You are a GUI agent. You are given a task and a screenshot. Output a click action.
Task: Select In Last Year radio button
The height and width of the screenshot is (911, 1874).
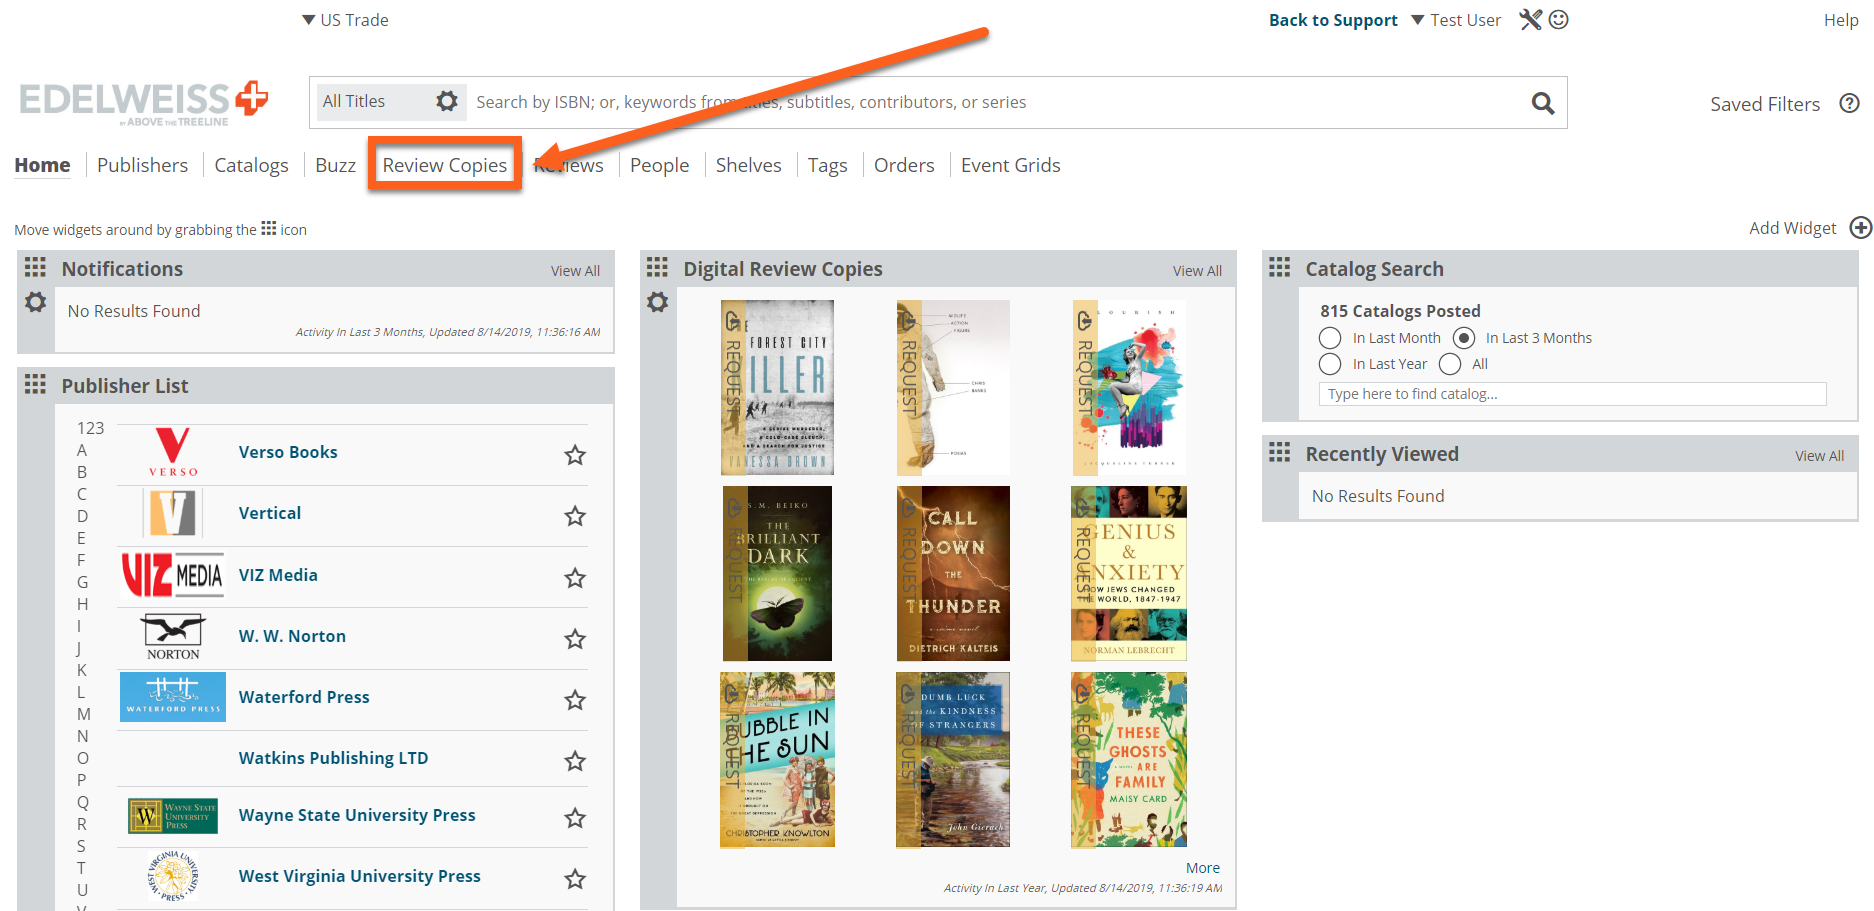point(1330,364)
